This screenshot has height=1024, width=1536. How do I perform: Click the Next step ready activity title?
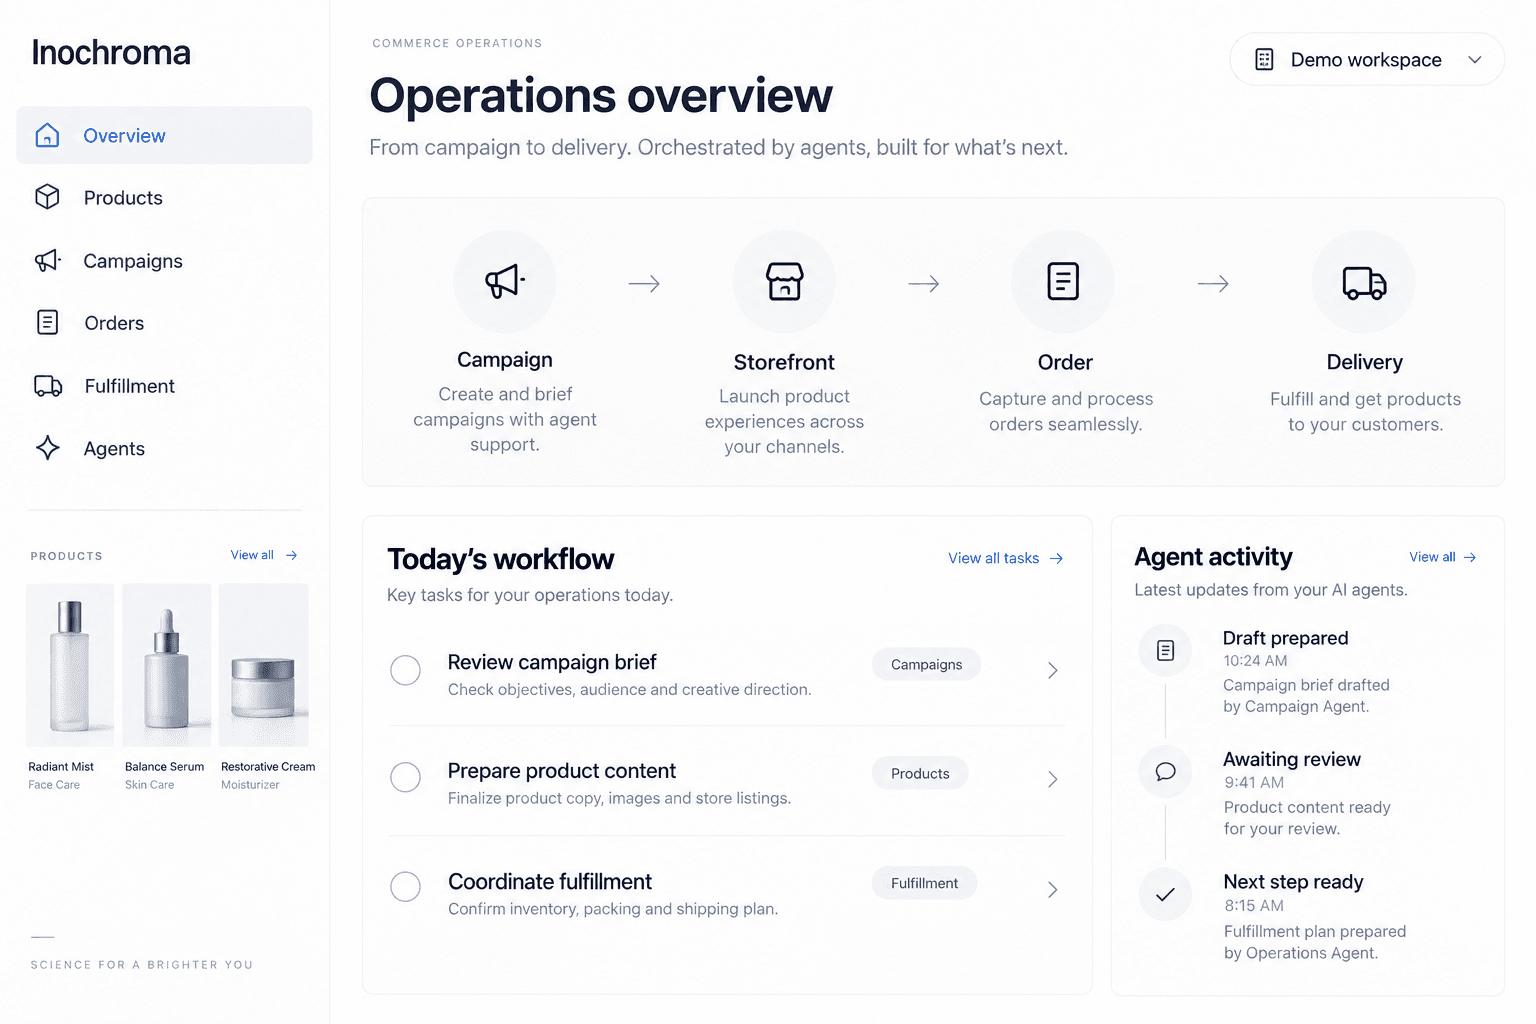pyautogui.click(x=1293, y=882)
